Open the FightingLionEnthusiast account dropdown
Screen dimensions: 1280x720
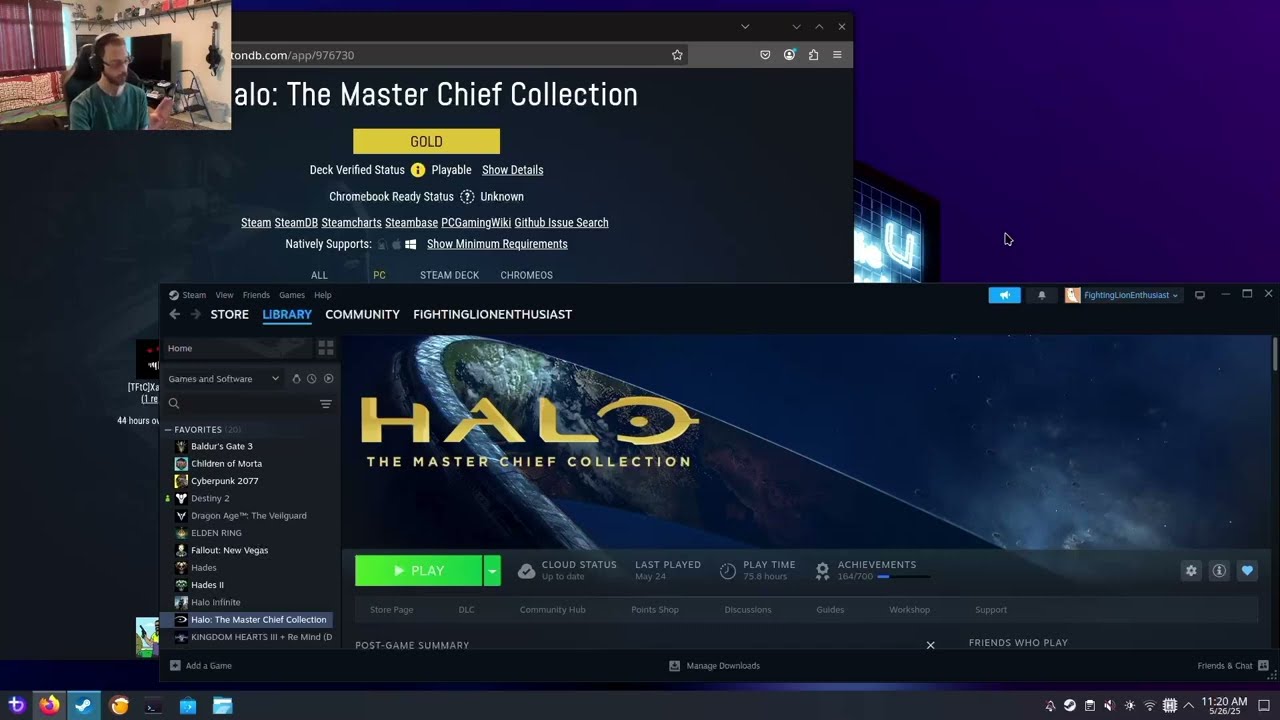click(x=1123, y=295)
